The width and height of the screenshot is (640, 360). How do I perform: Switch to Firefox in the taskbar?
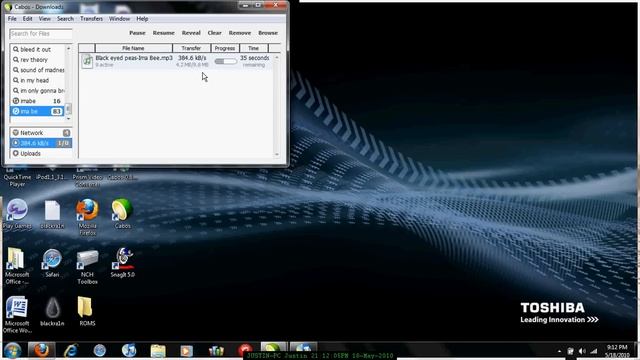tap(41, 351)
